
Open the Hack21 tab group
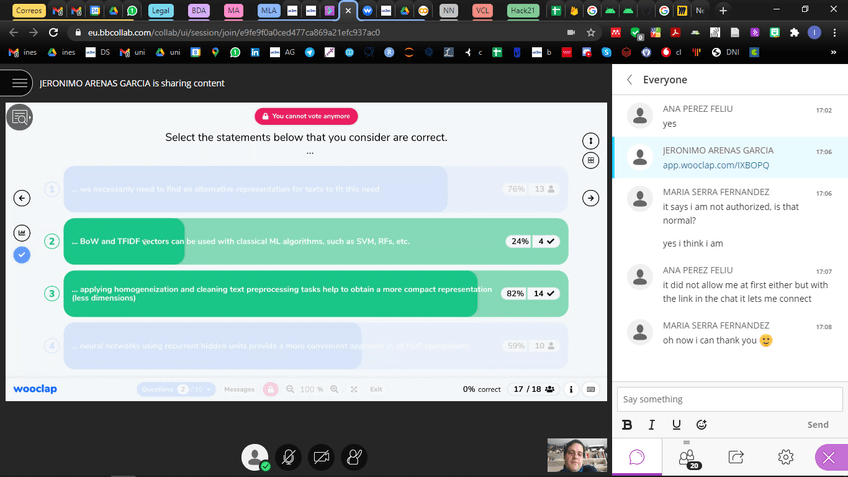click(x=522, y=10)
